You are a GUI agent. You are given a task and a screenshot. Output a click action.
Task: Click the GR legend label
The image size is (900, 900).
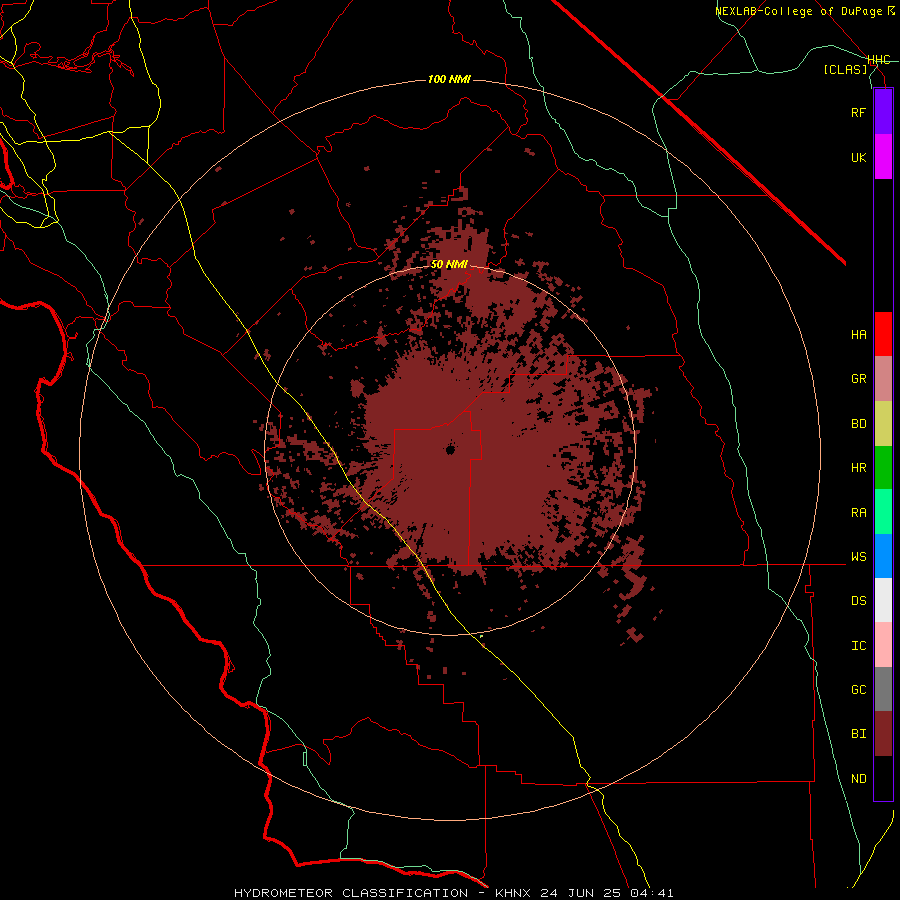click(x=858, y=379)
